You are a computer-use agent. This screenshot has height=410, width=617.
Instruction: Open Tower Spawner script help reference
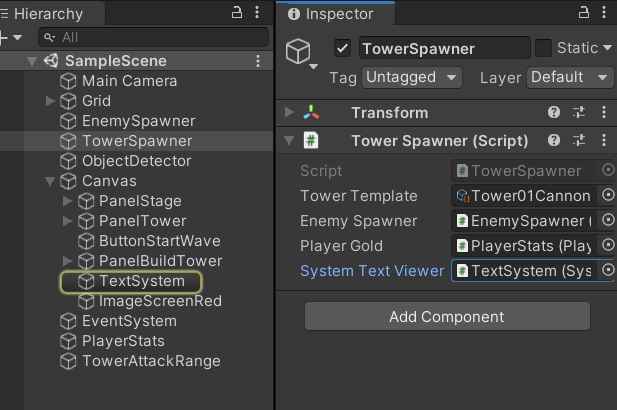(554, 141)
